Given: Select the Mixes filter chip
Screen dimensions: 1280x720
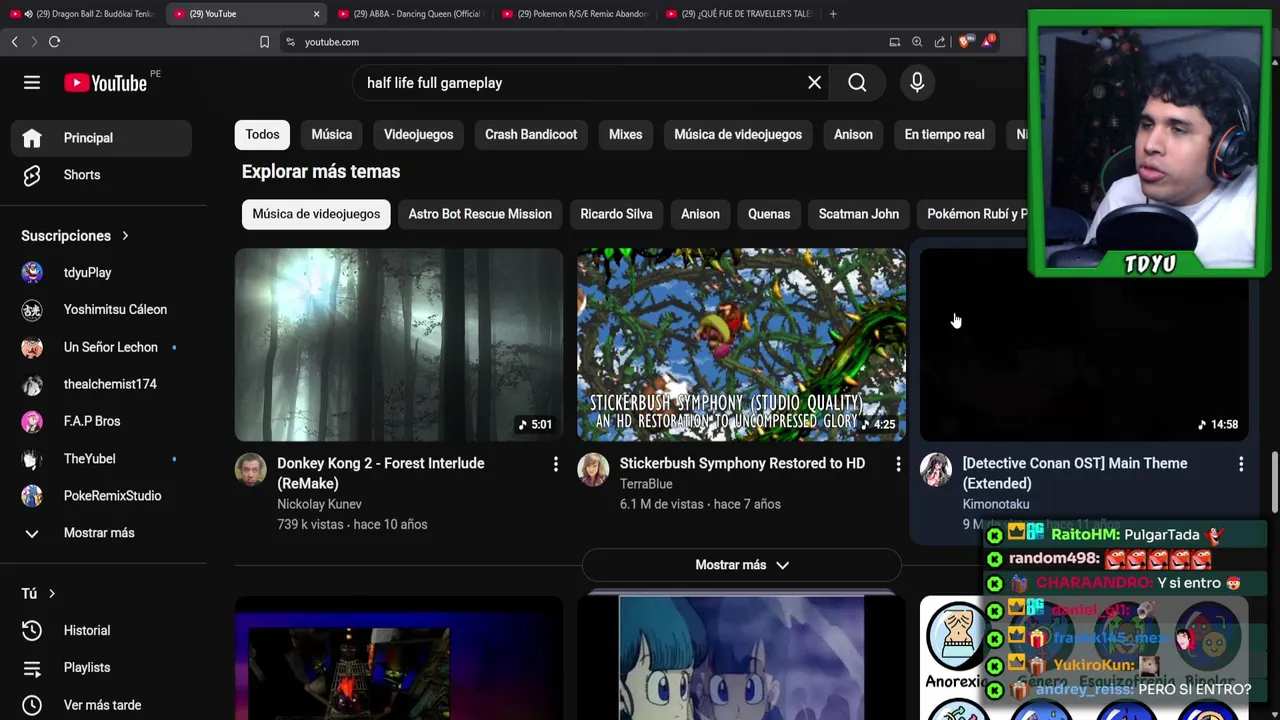Looking at the screenshot, I should pos(625,135).
